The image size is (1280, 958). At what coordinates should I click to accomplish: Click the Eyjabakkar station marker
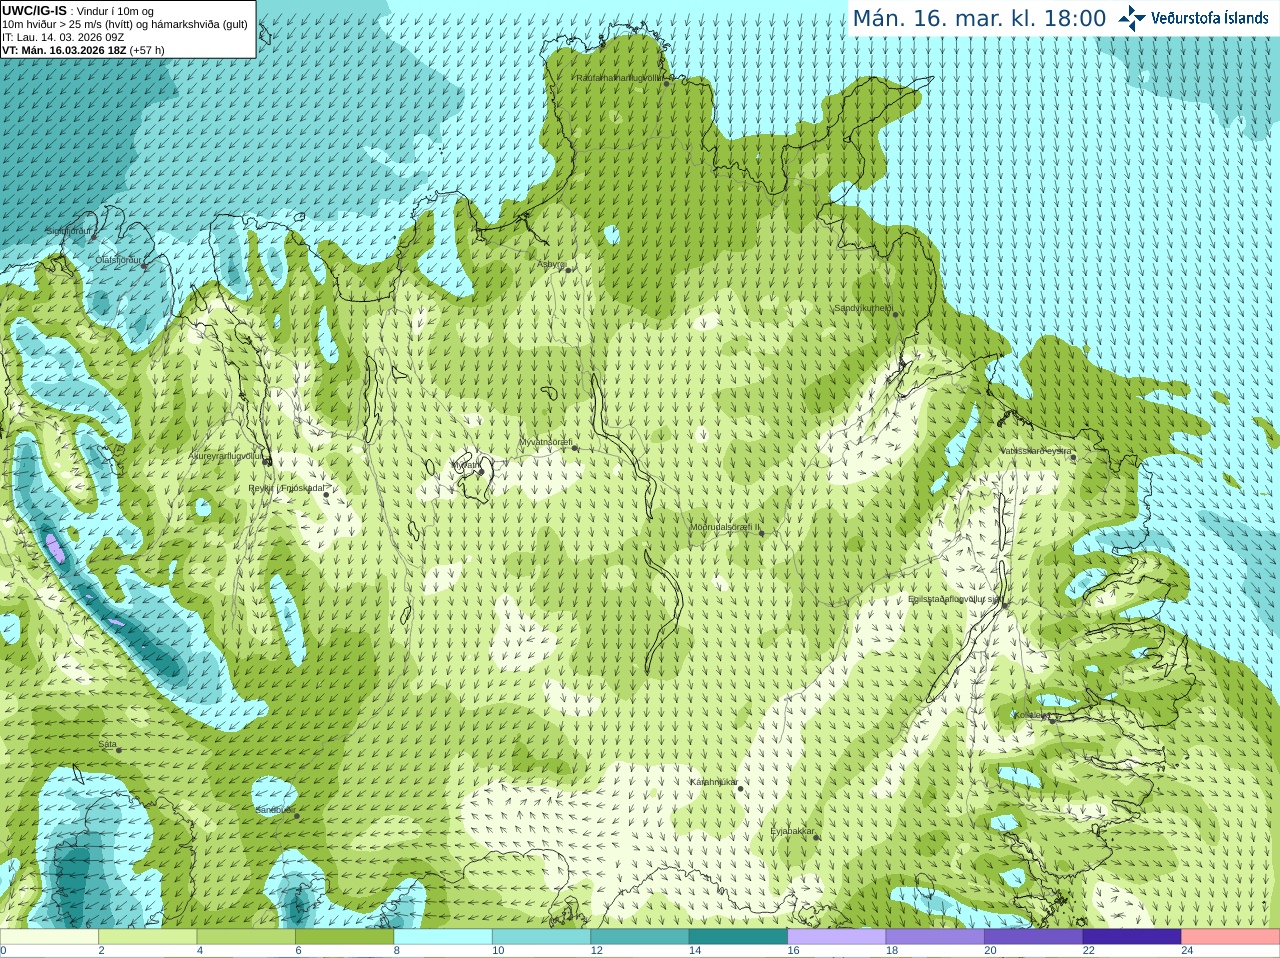816,837
